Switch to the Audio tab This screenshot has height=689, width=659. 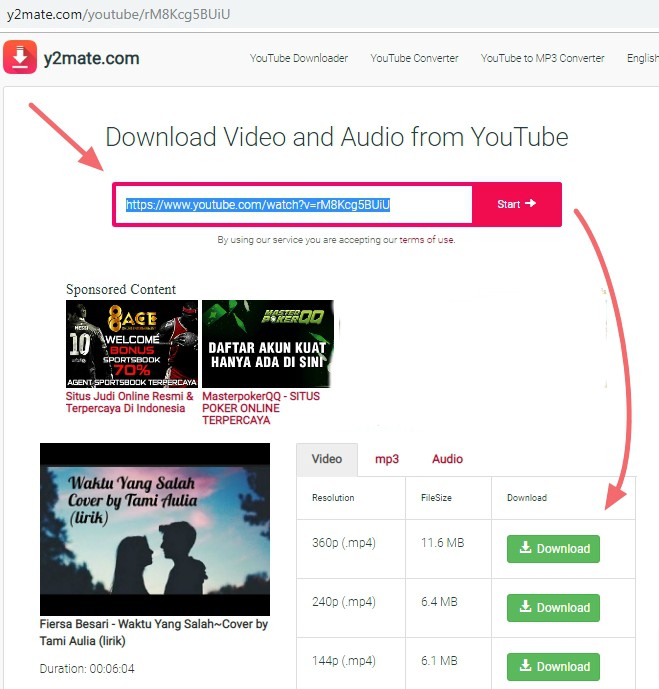pos(447,459)
